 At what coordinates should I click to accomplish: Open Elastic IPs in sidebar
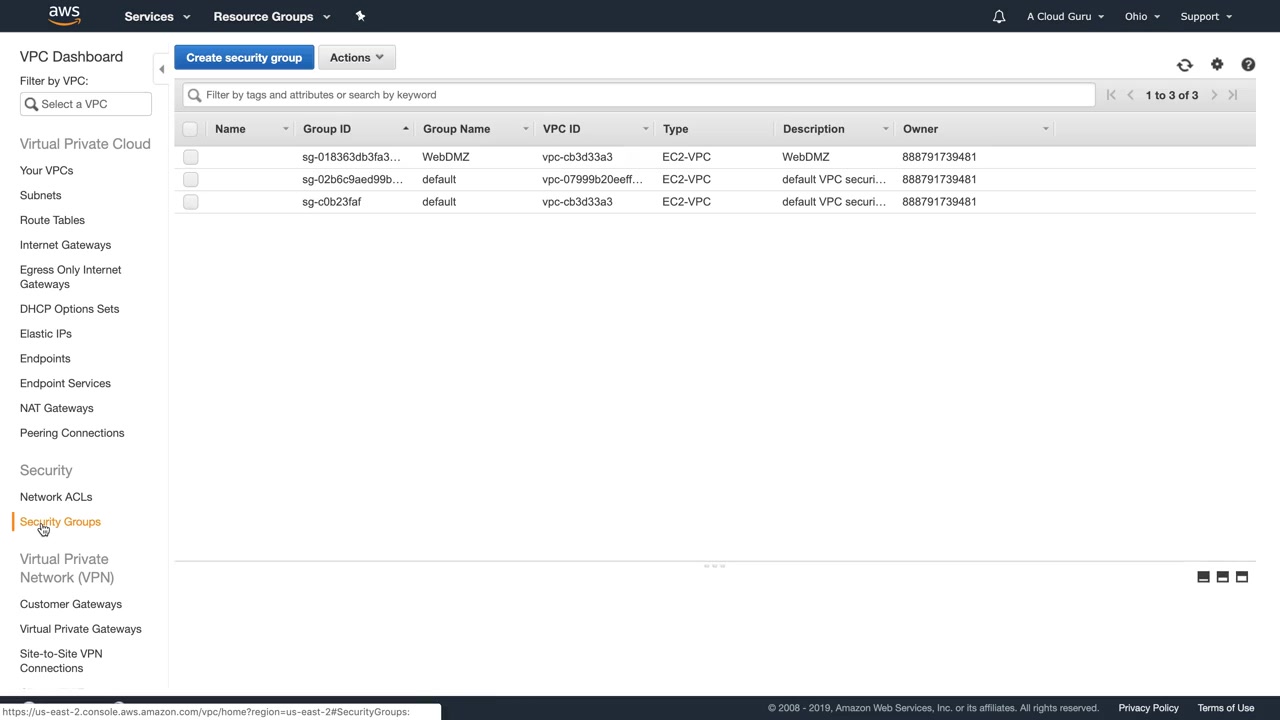[x=45, y=334]
